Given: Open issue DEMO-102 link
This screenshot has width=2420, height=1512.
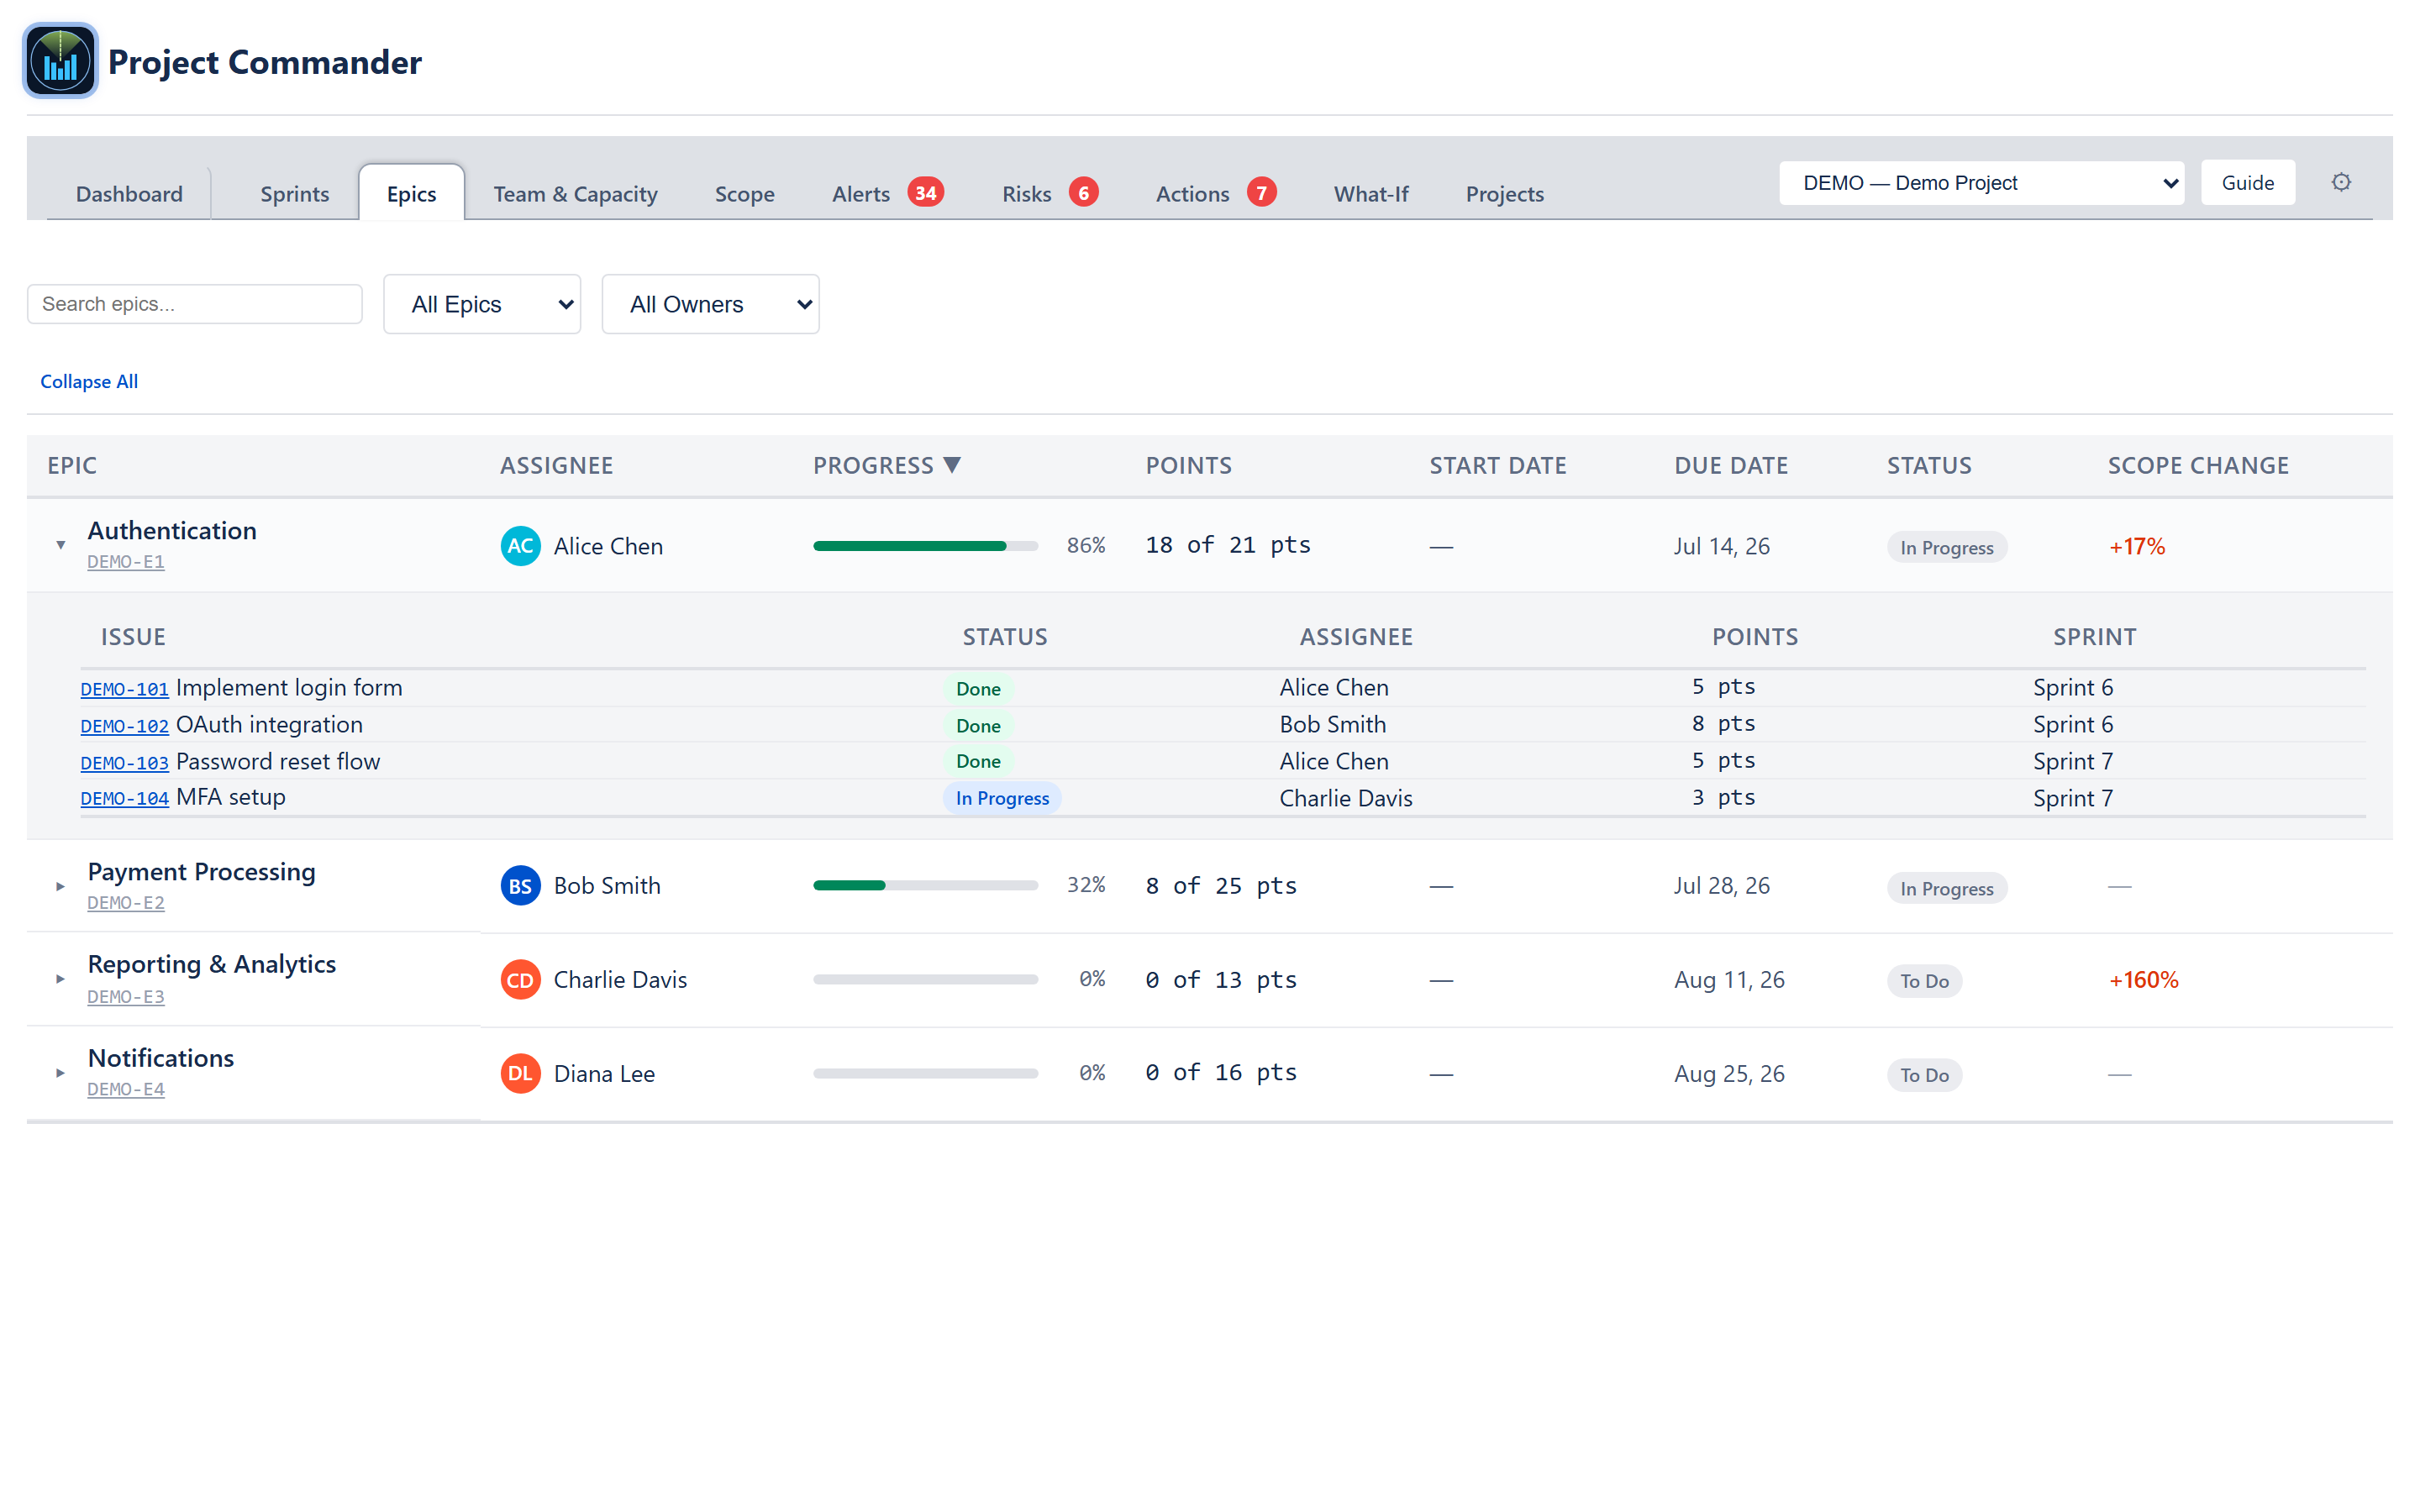Looking at the screenshot, I should [124, 726].
